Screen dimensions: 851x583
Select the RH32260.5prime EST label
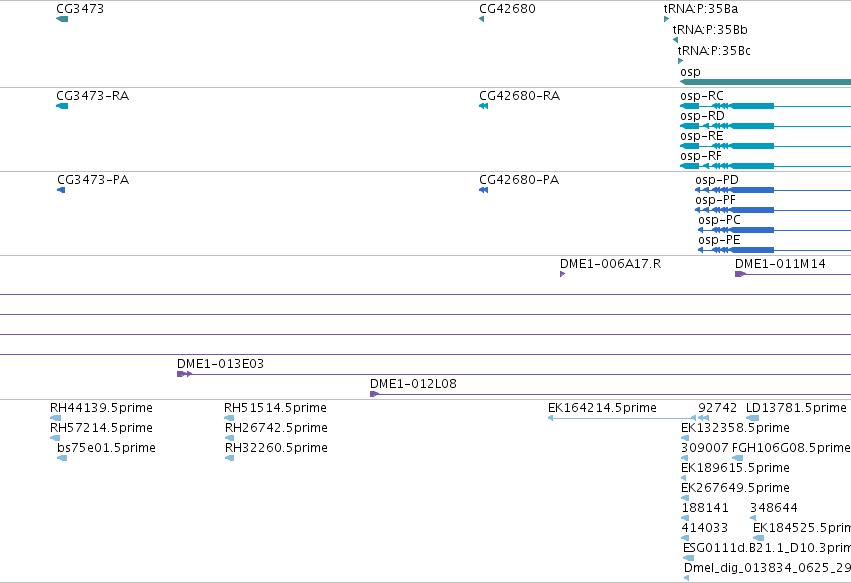276,448
